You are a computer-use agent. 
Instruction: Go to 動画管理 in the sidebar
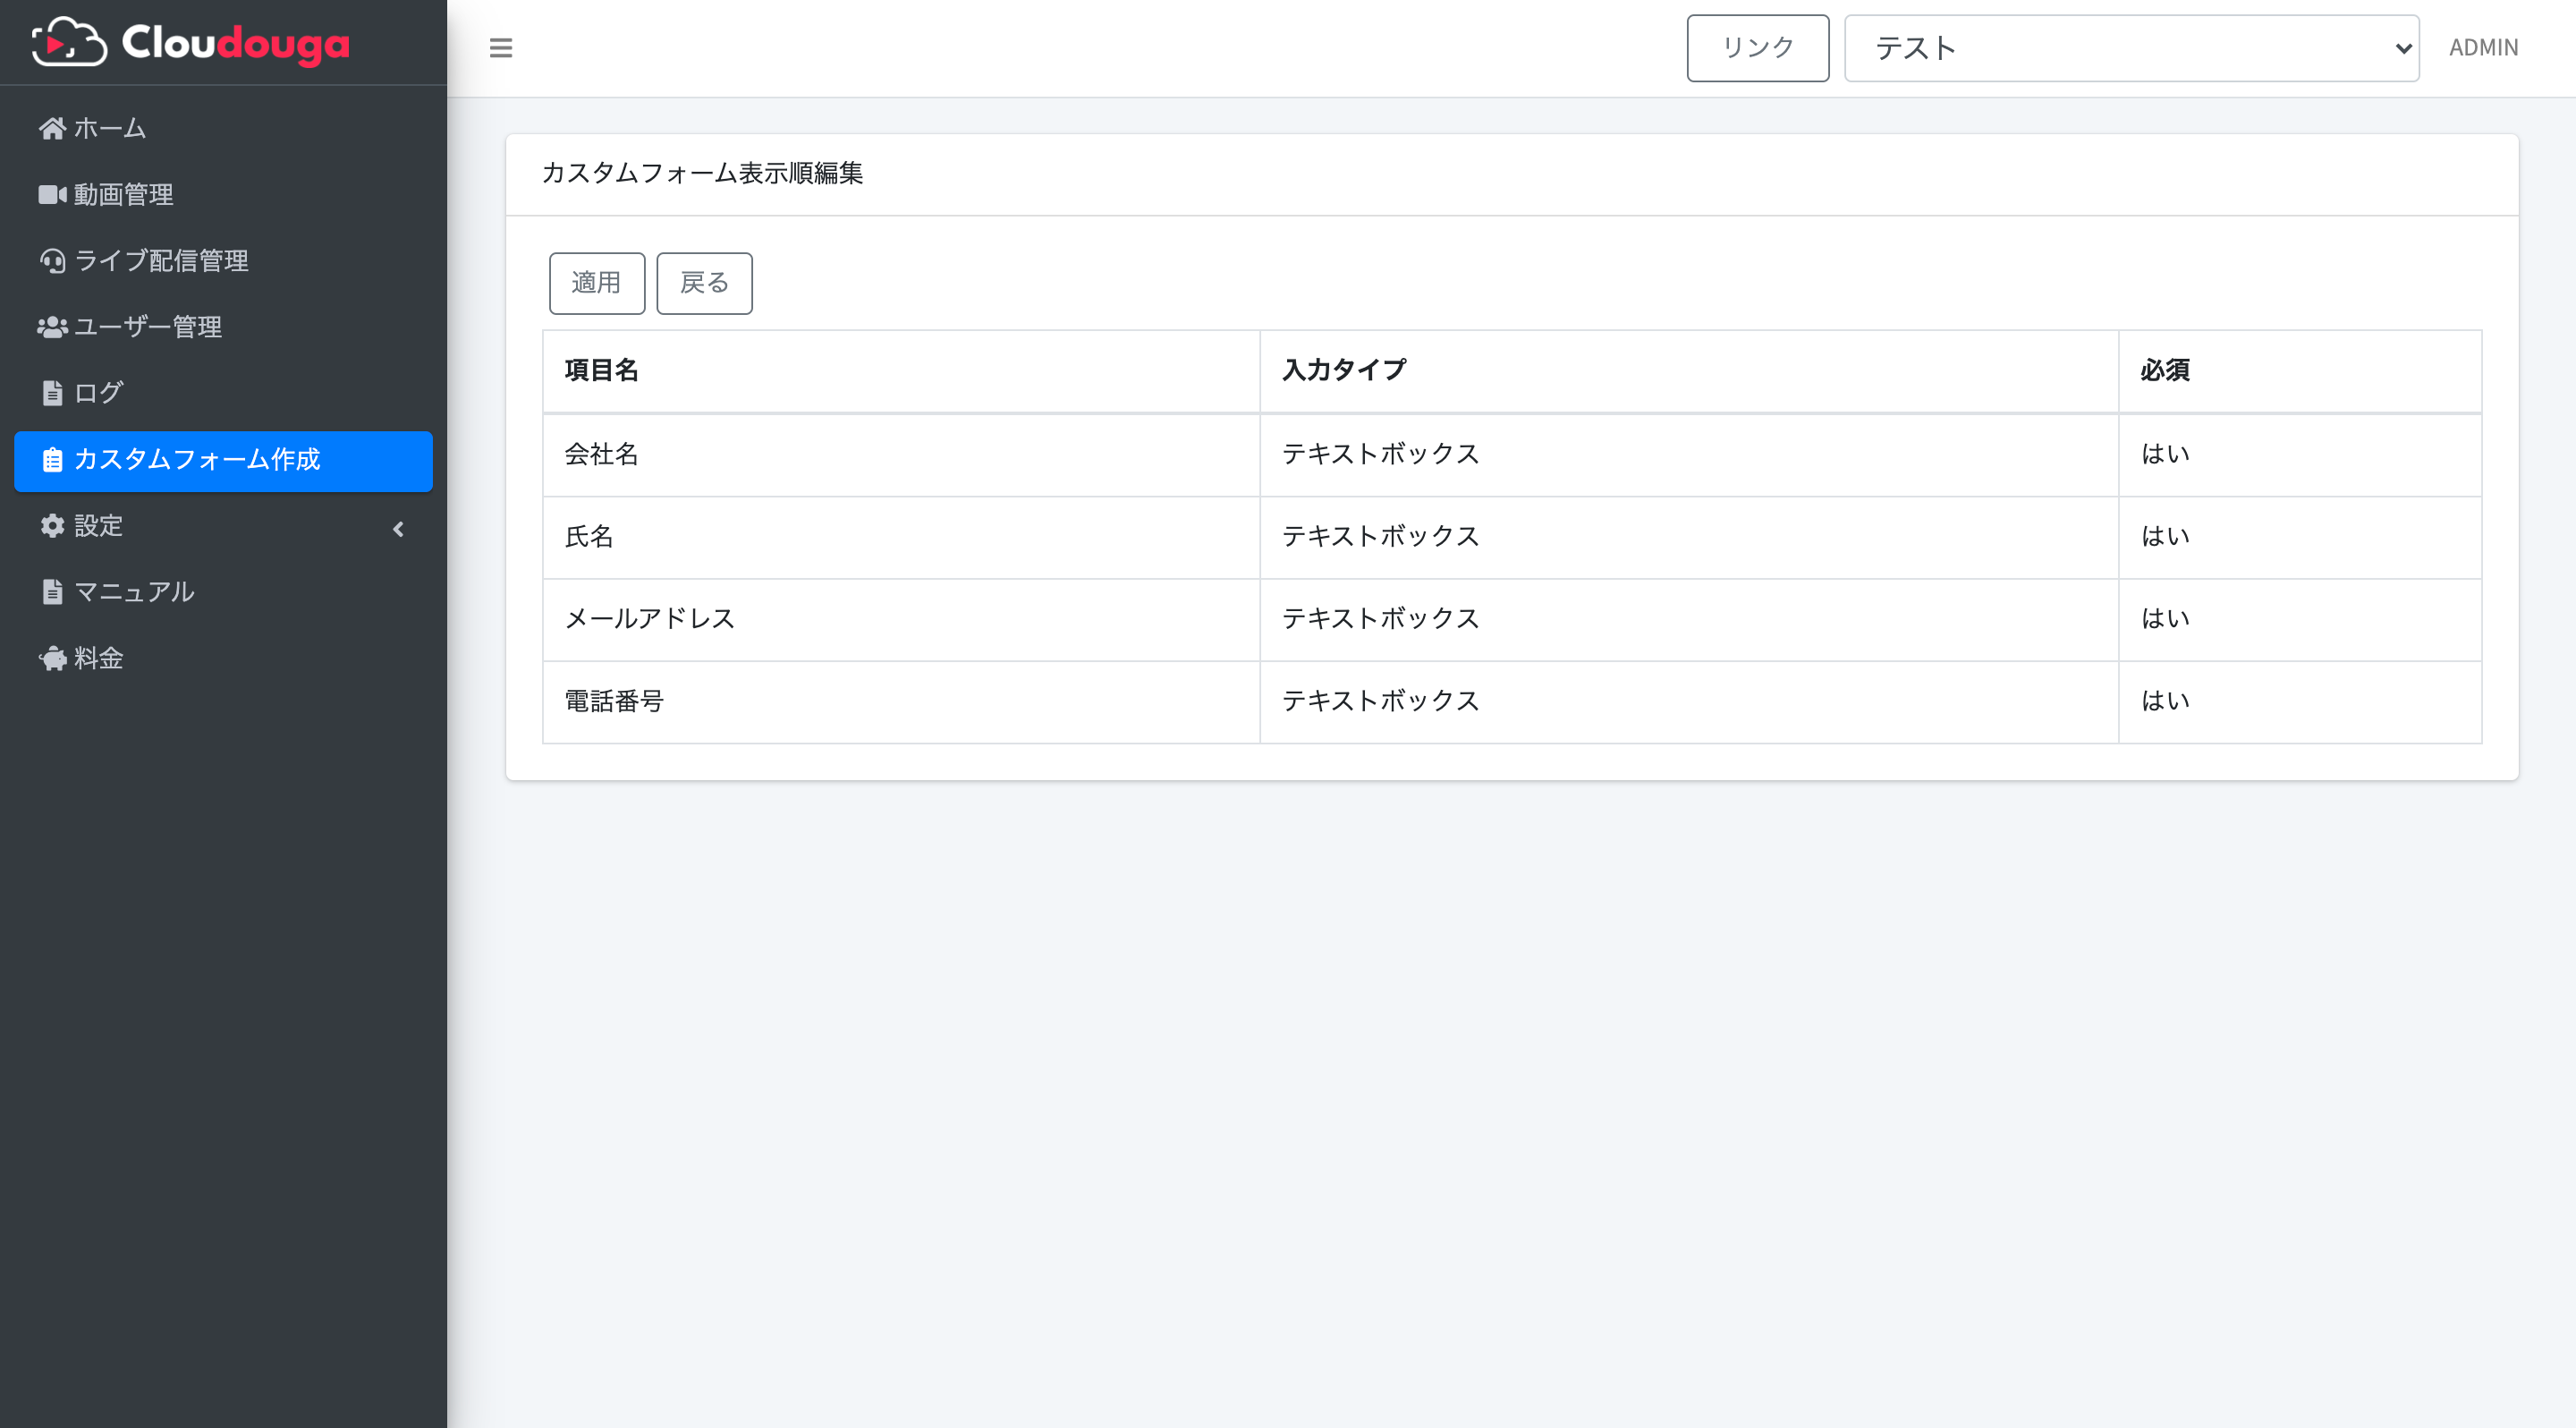point(223,194)
